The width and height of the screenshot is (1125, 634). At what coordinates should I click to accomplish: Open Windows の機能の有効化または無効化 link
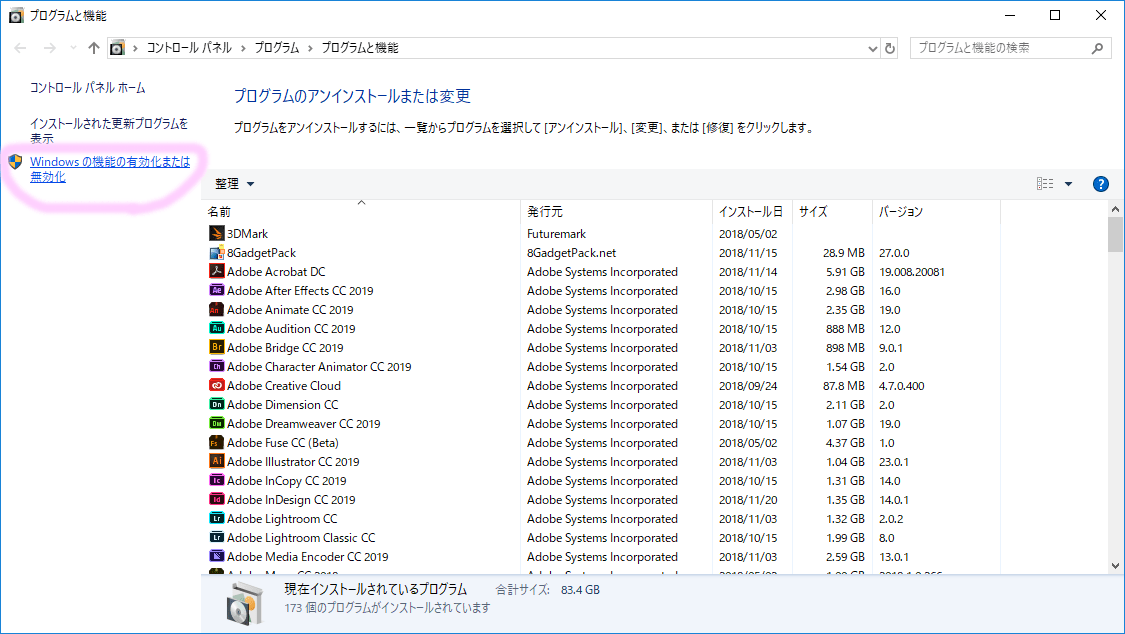click(110, 169)
